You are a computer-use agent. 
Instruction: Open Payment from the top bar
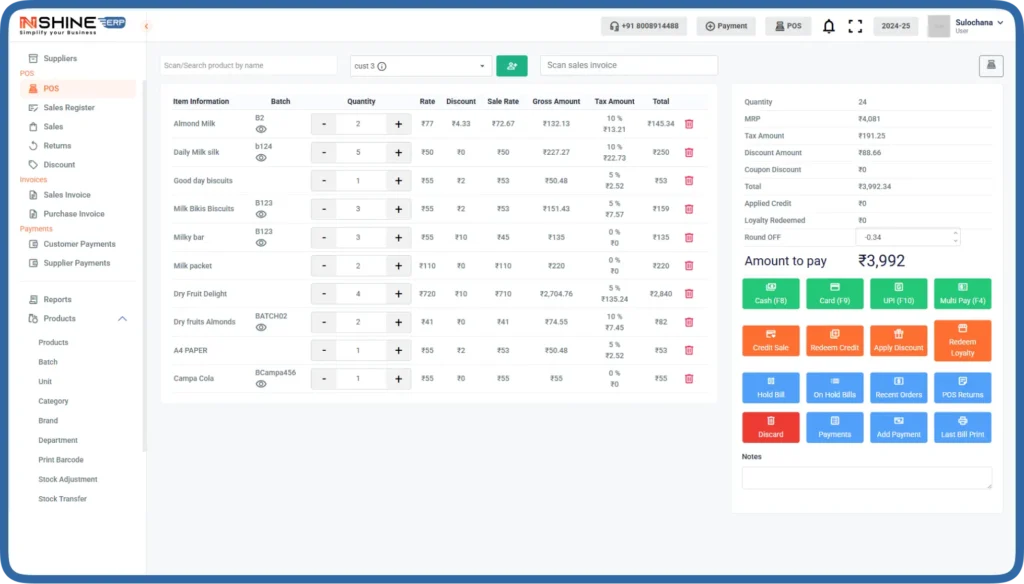click(726, 26)
